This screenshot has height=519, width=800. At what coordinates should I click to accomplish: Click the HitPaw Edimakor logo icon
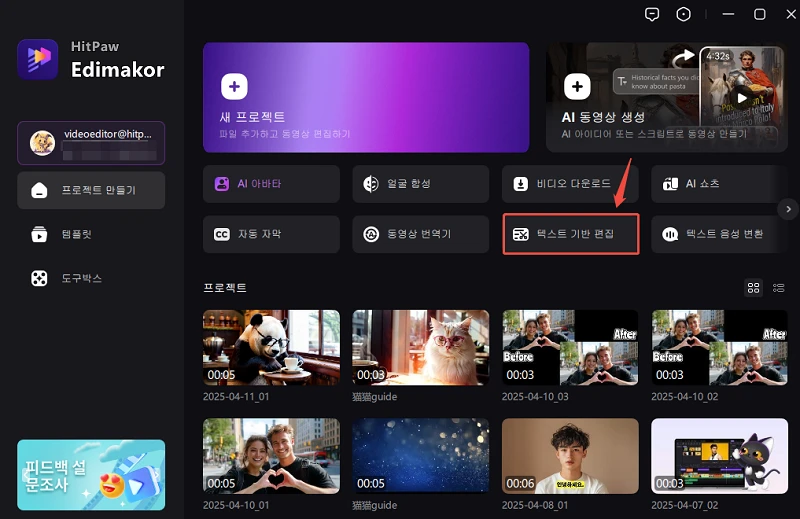pos(38,59)
